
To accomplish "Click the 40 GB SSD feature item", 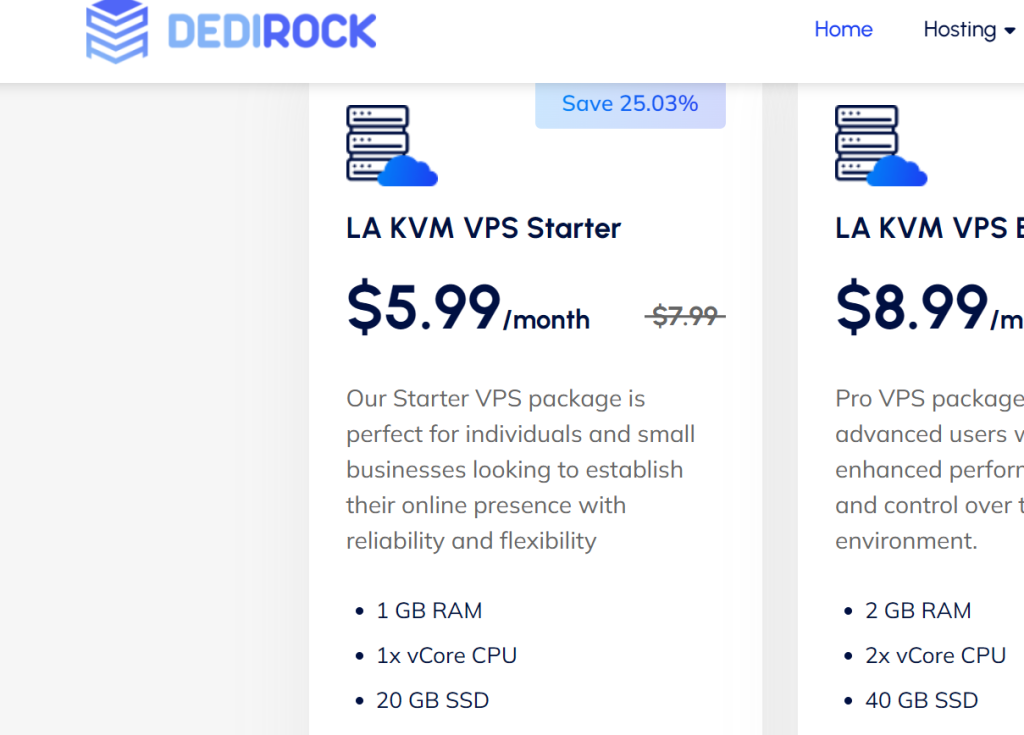I will pyautogui.click(x=921, y=700).
